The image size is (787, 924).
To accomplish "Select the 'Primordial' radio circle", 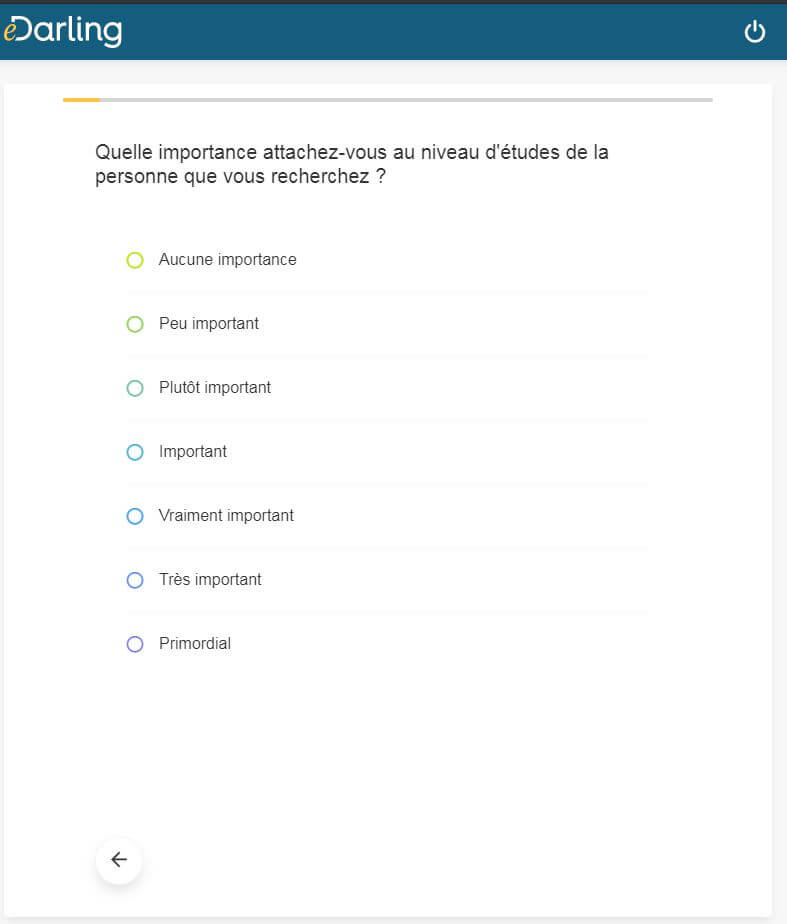I will (x=135, y=644).
